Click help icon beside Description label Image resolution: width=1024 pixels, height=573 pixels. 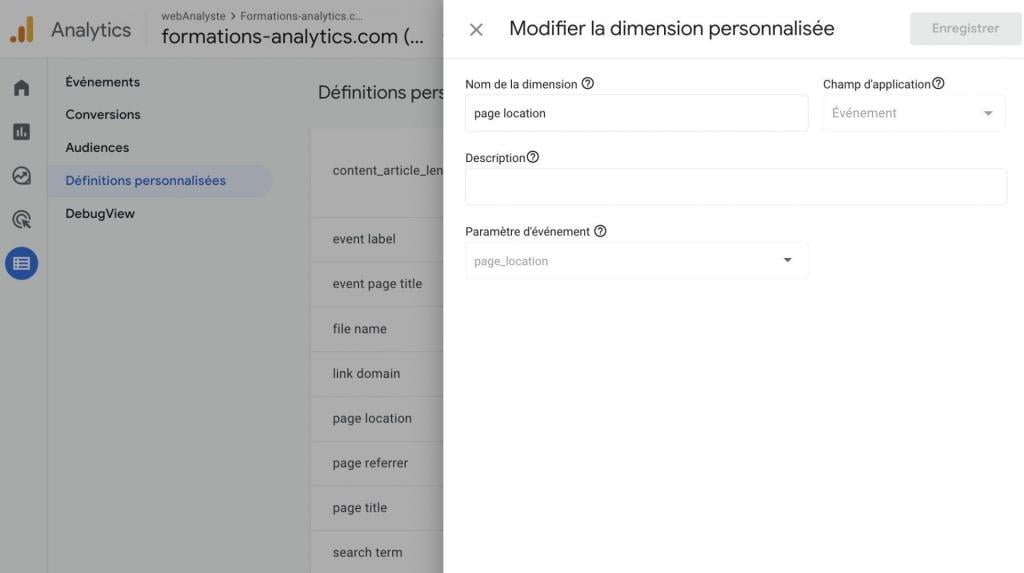(533, 157)
